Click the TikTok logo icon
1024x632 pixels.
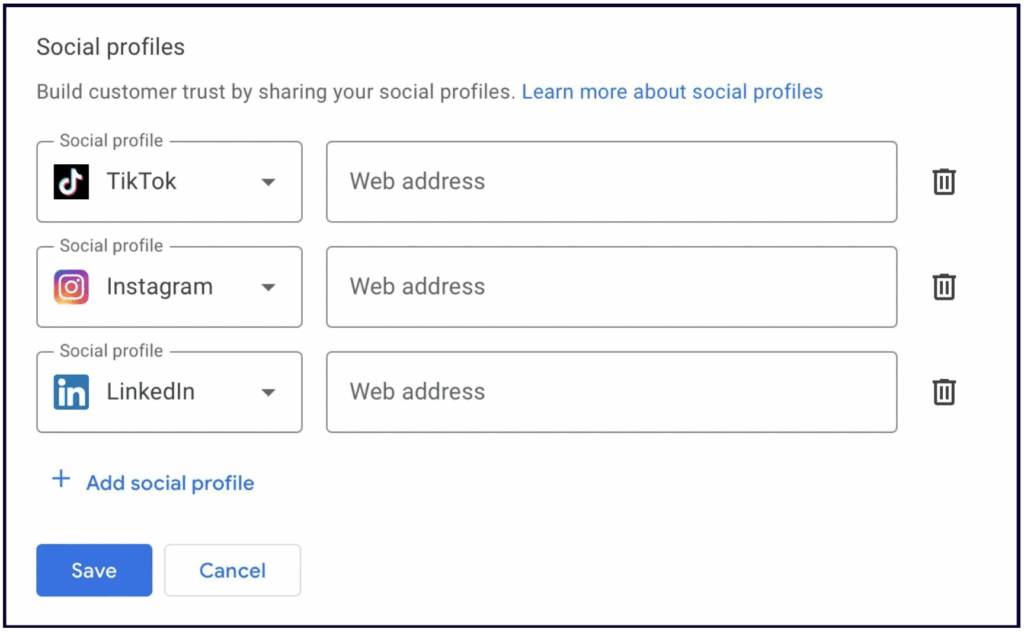pyautogui.click(x=71, y=182)
